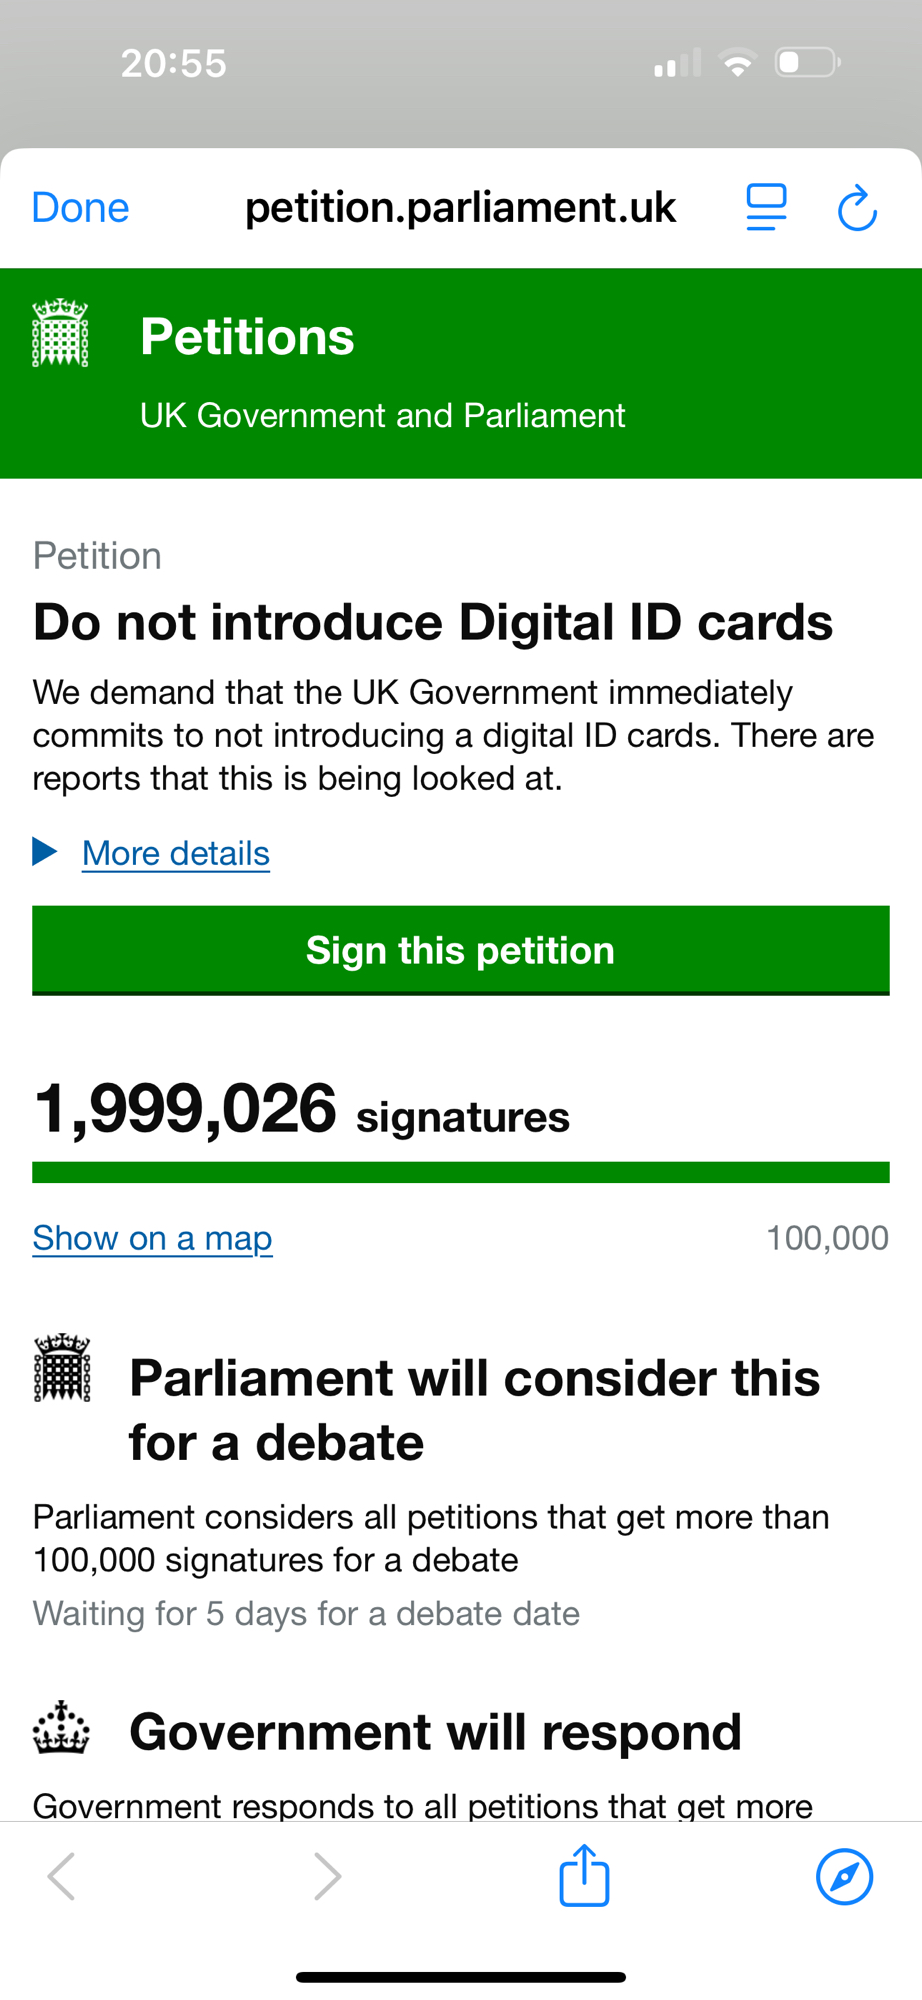
Task: Tap the reader view icon
Action: [766, 208]
